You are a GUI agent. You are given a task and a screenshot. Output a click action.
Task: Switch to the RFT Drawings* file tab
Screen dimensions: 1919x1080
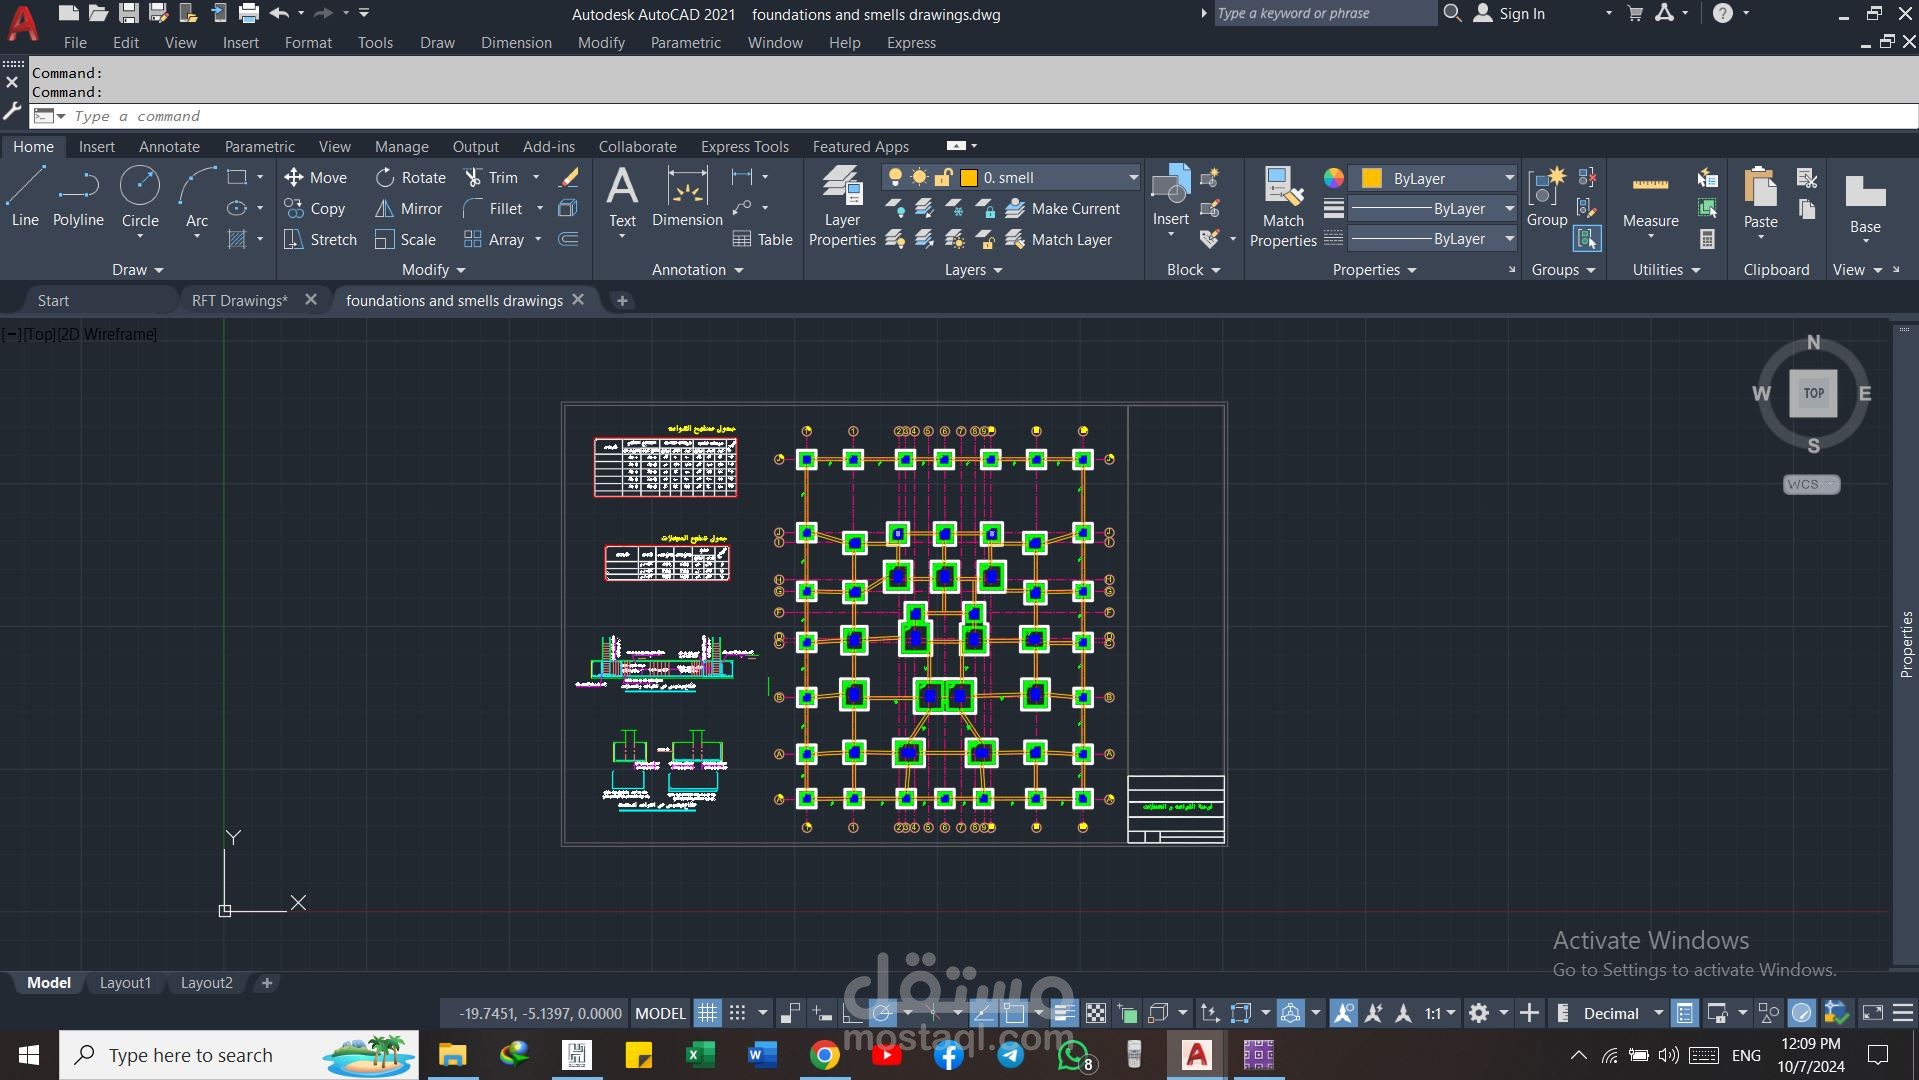240,300
